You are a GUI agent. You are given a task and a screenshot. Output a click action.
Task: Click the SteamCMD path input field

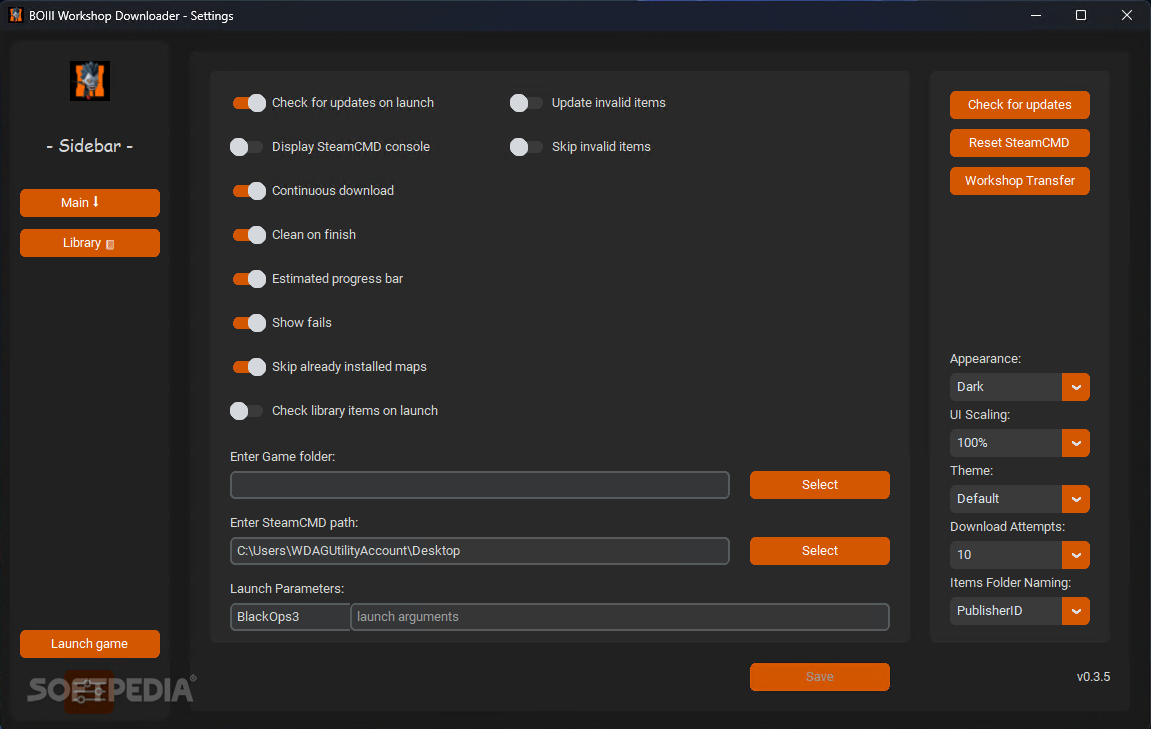click(479, 551)
